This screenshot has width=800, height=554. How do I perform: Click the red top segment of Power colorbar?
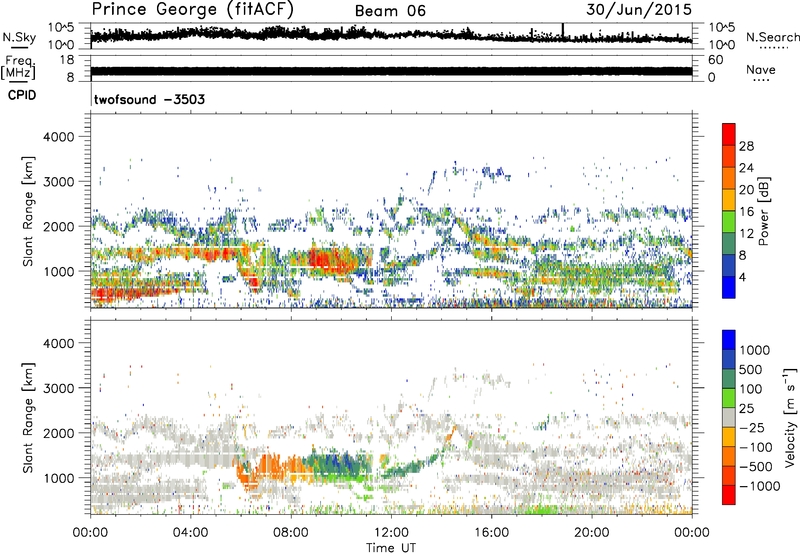pyautogui.click(x=729, y=134)
